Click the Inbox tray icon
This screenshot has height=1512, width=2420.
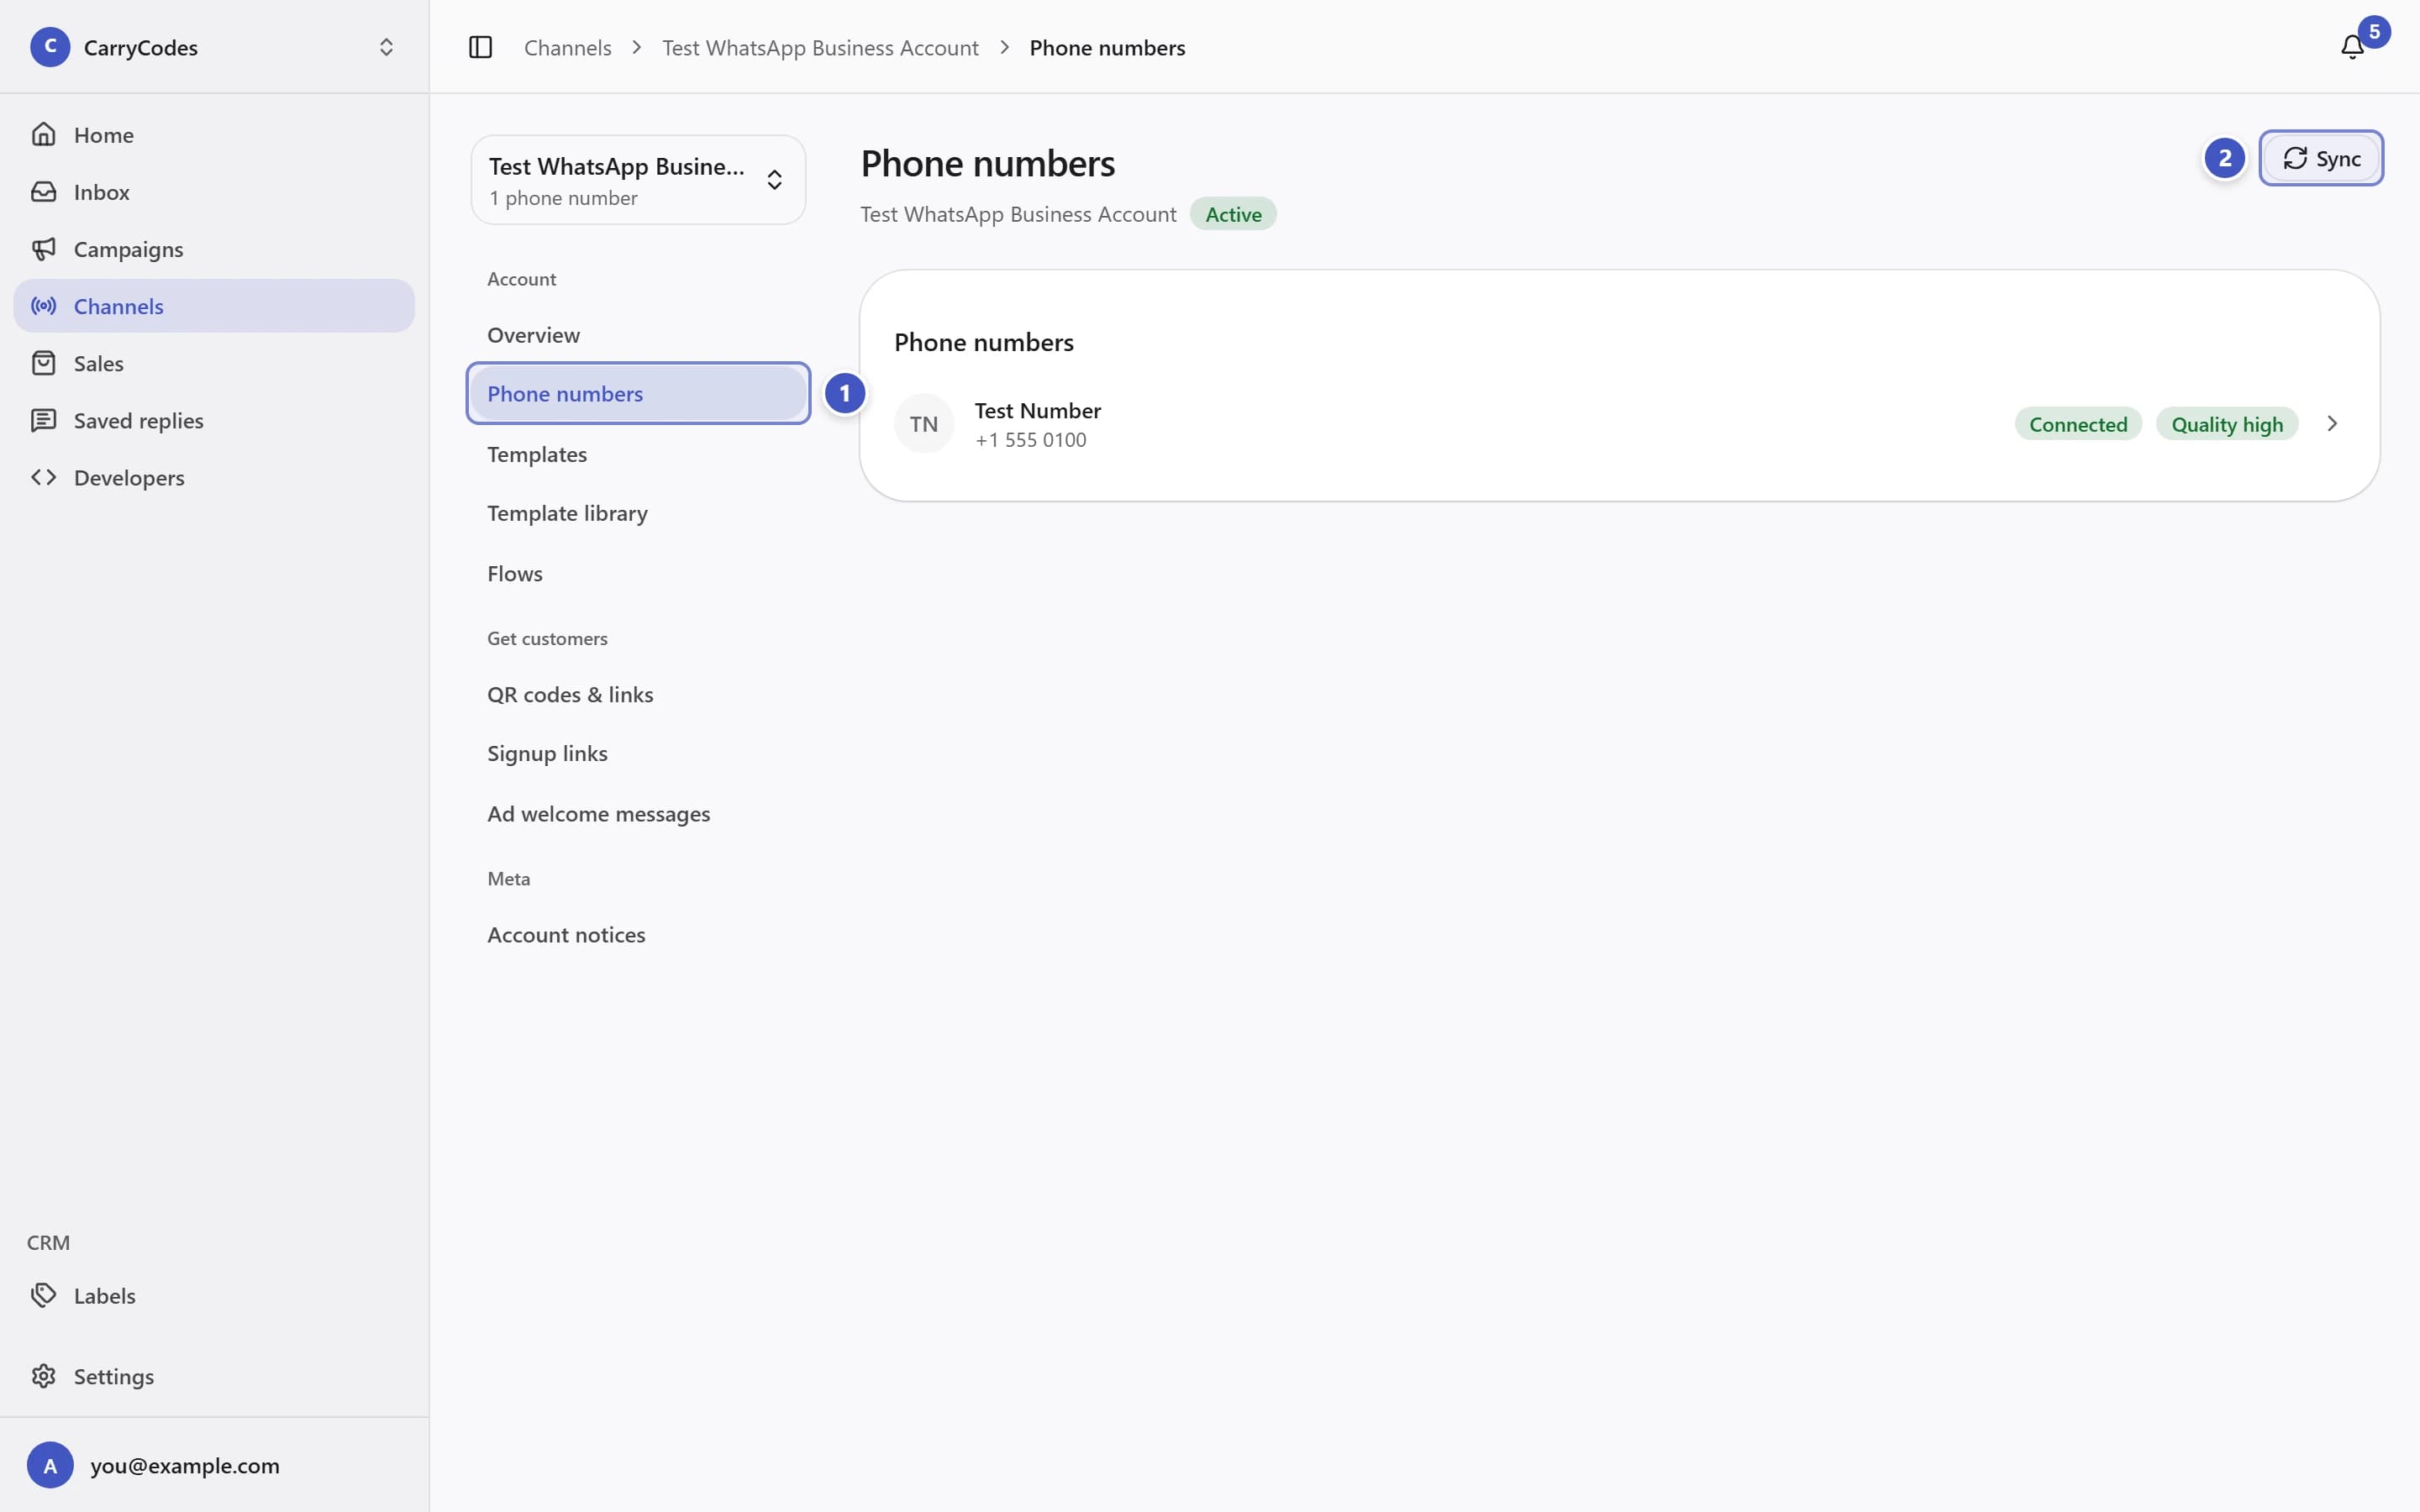(44, 191)
